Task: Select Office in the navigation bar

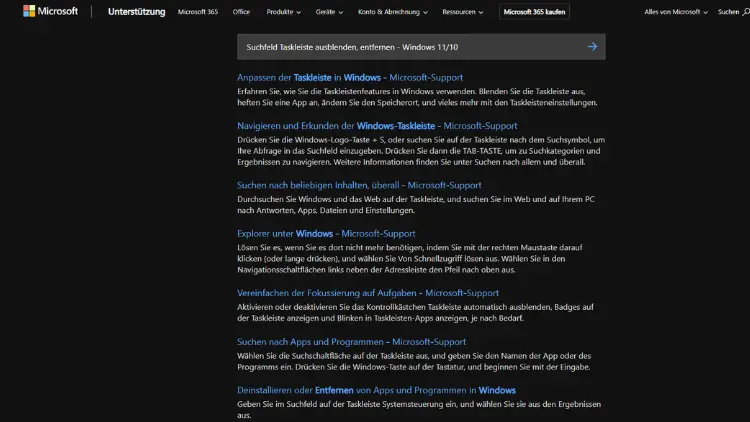Action: (241, 12)
